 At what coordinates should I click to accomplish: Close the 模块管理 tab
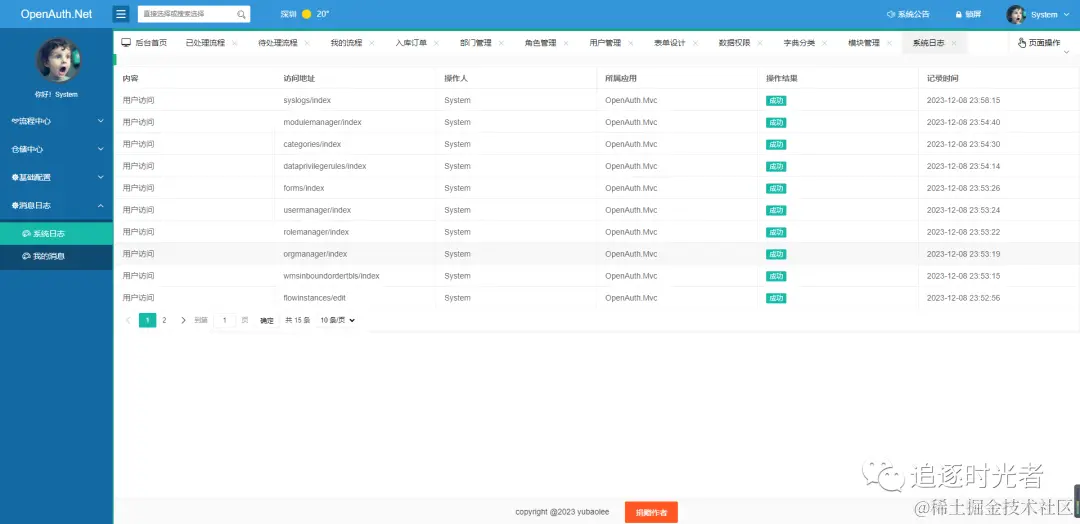(x=890, y=43)
